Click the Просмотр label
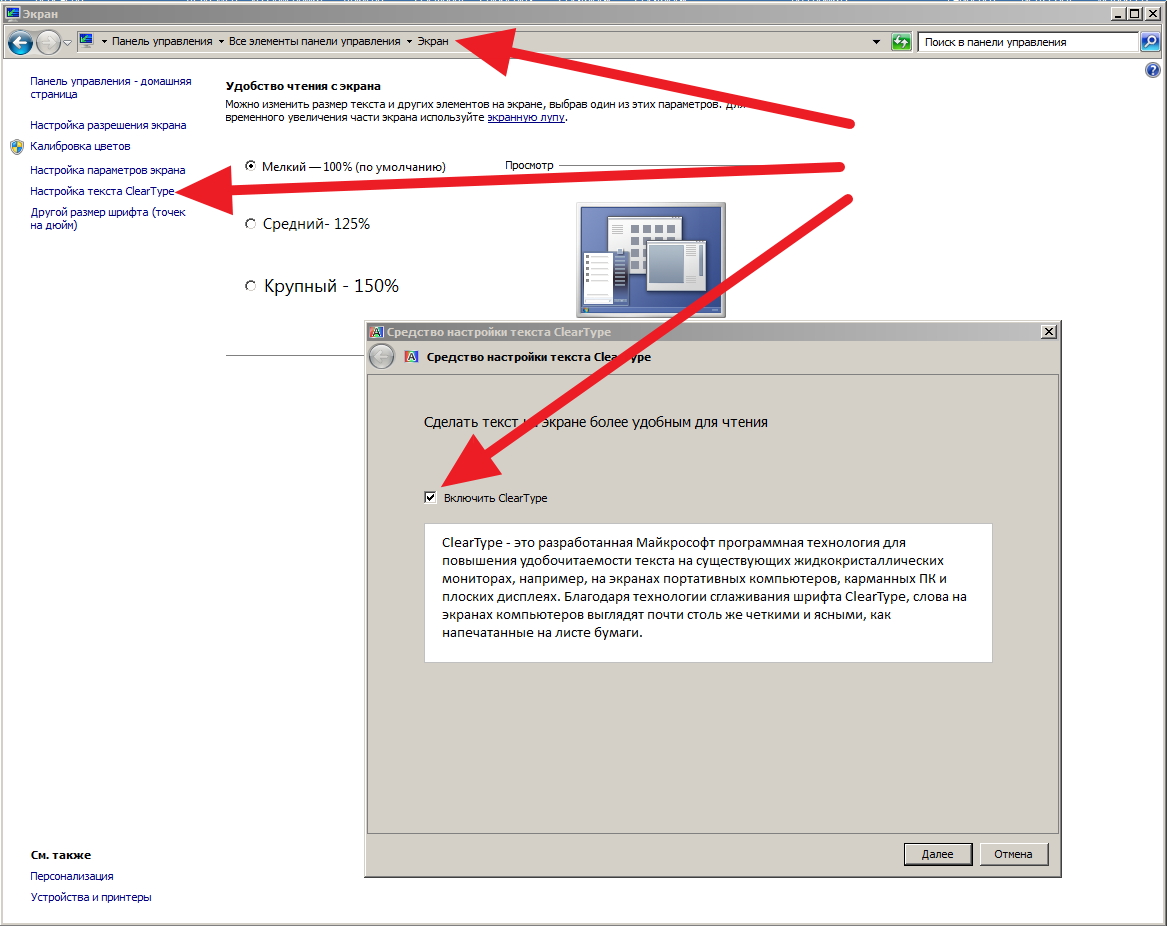Image resolution: width=1167 pixels, height=926 pixels. [x=529, y=165]
